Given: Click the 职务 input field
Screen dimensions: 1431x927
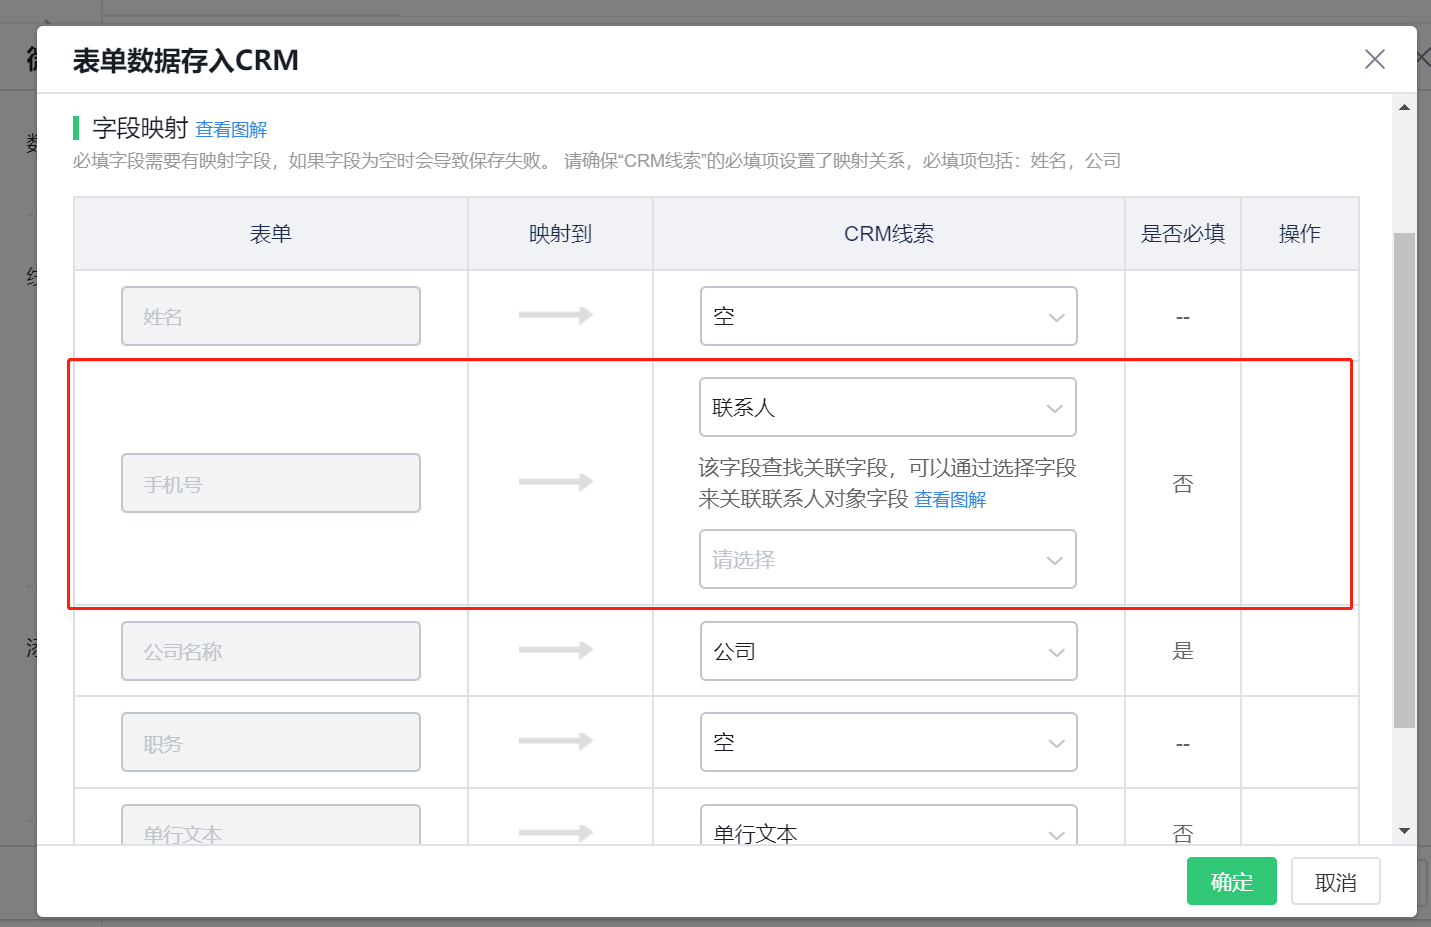Looking at the screenshot, I should (270, 742).
